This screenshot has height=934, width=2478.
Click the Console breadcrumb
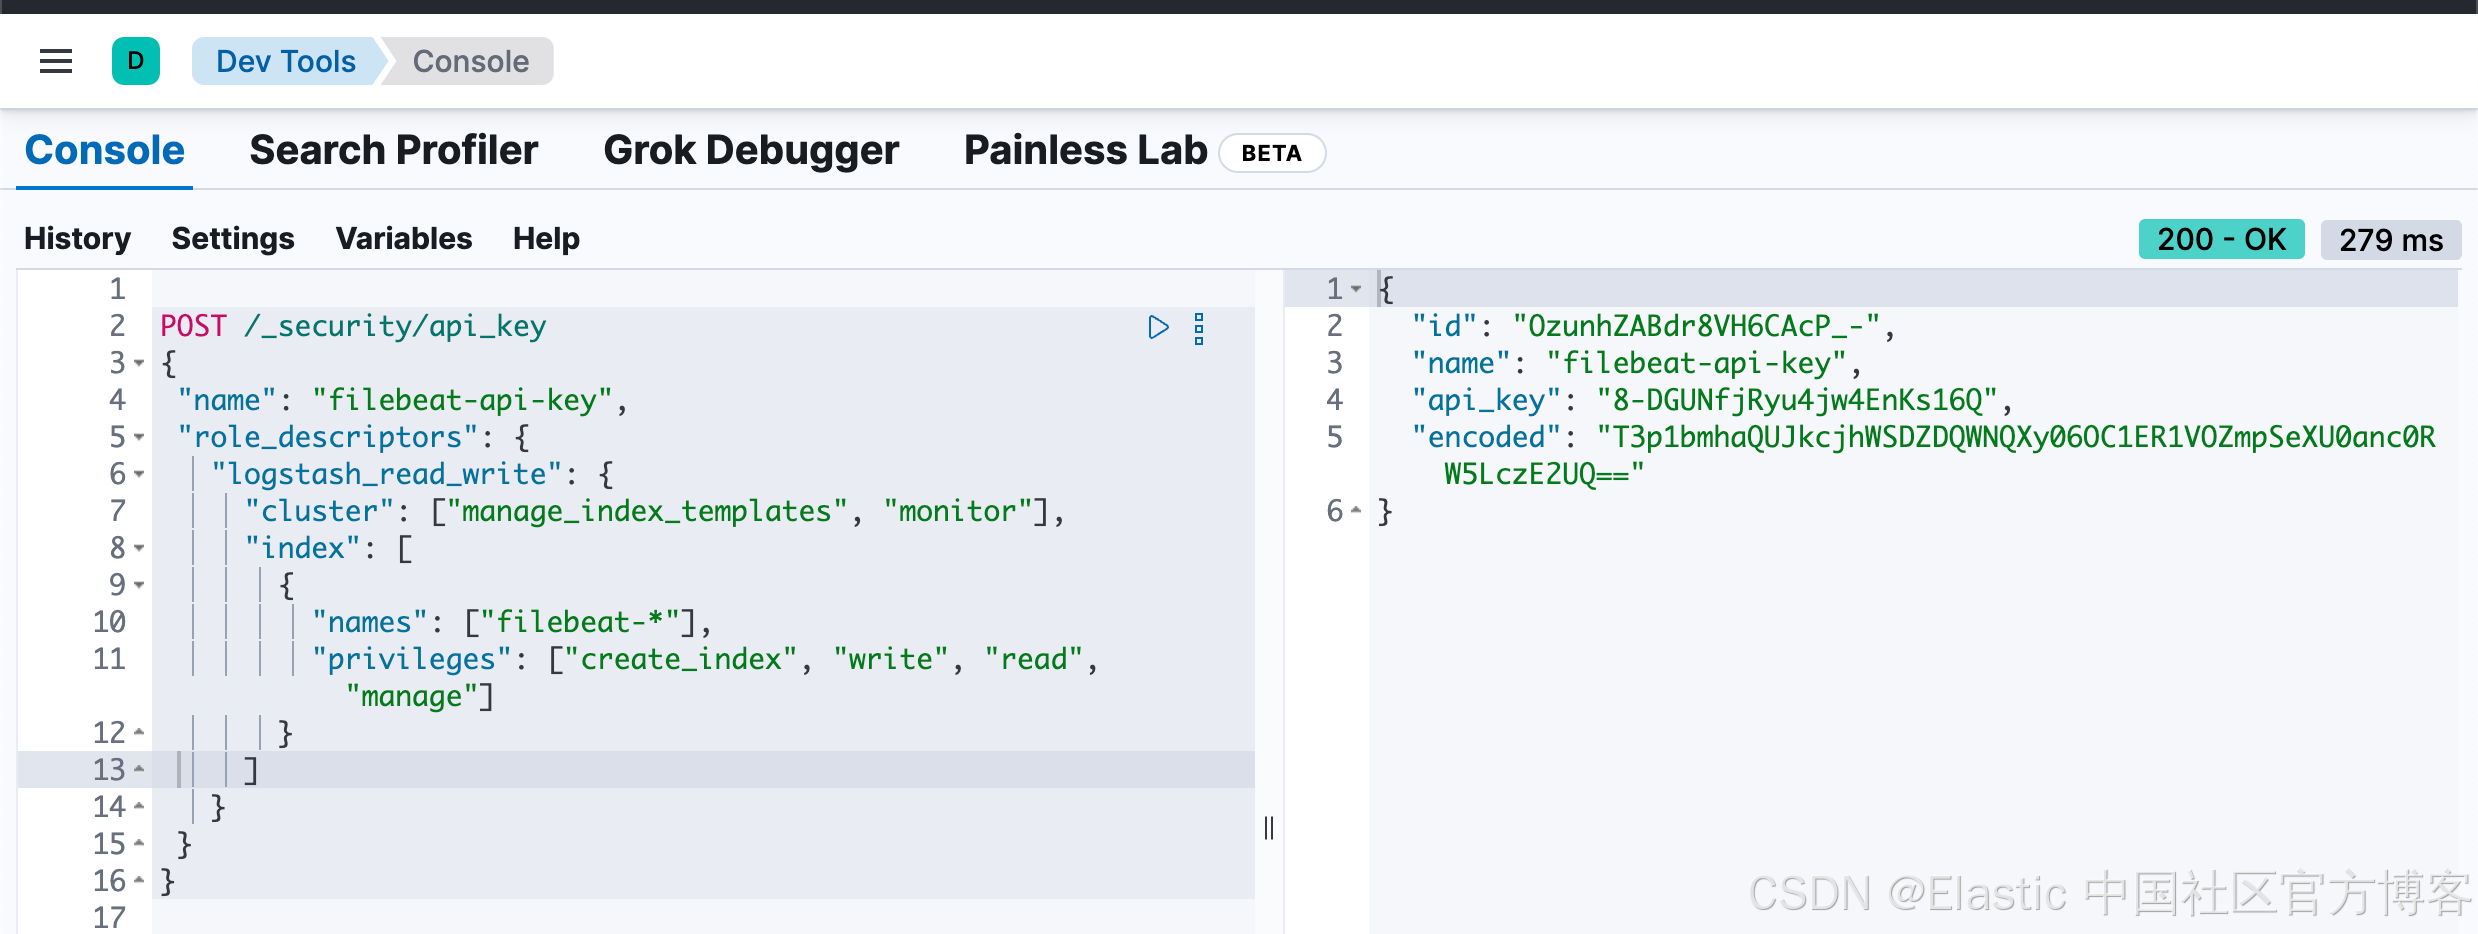471,61
